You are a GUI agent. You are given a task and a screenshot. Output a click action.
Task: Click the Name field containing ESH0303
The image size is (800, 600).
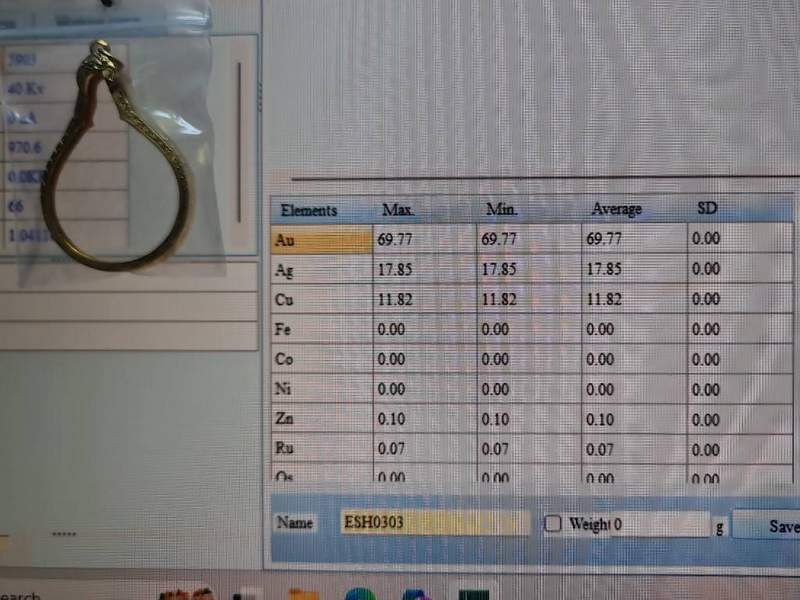pyautogui.click(x=435, y=522)
